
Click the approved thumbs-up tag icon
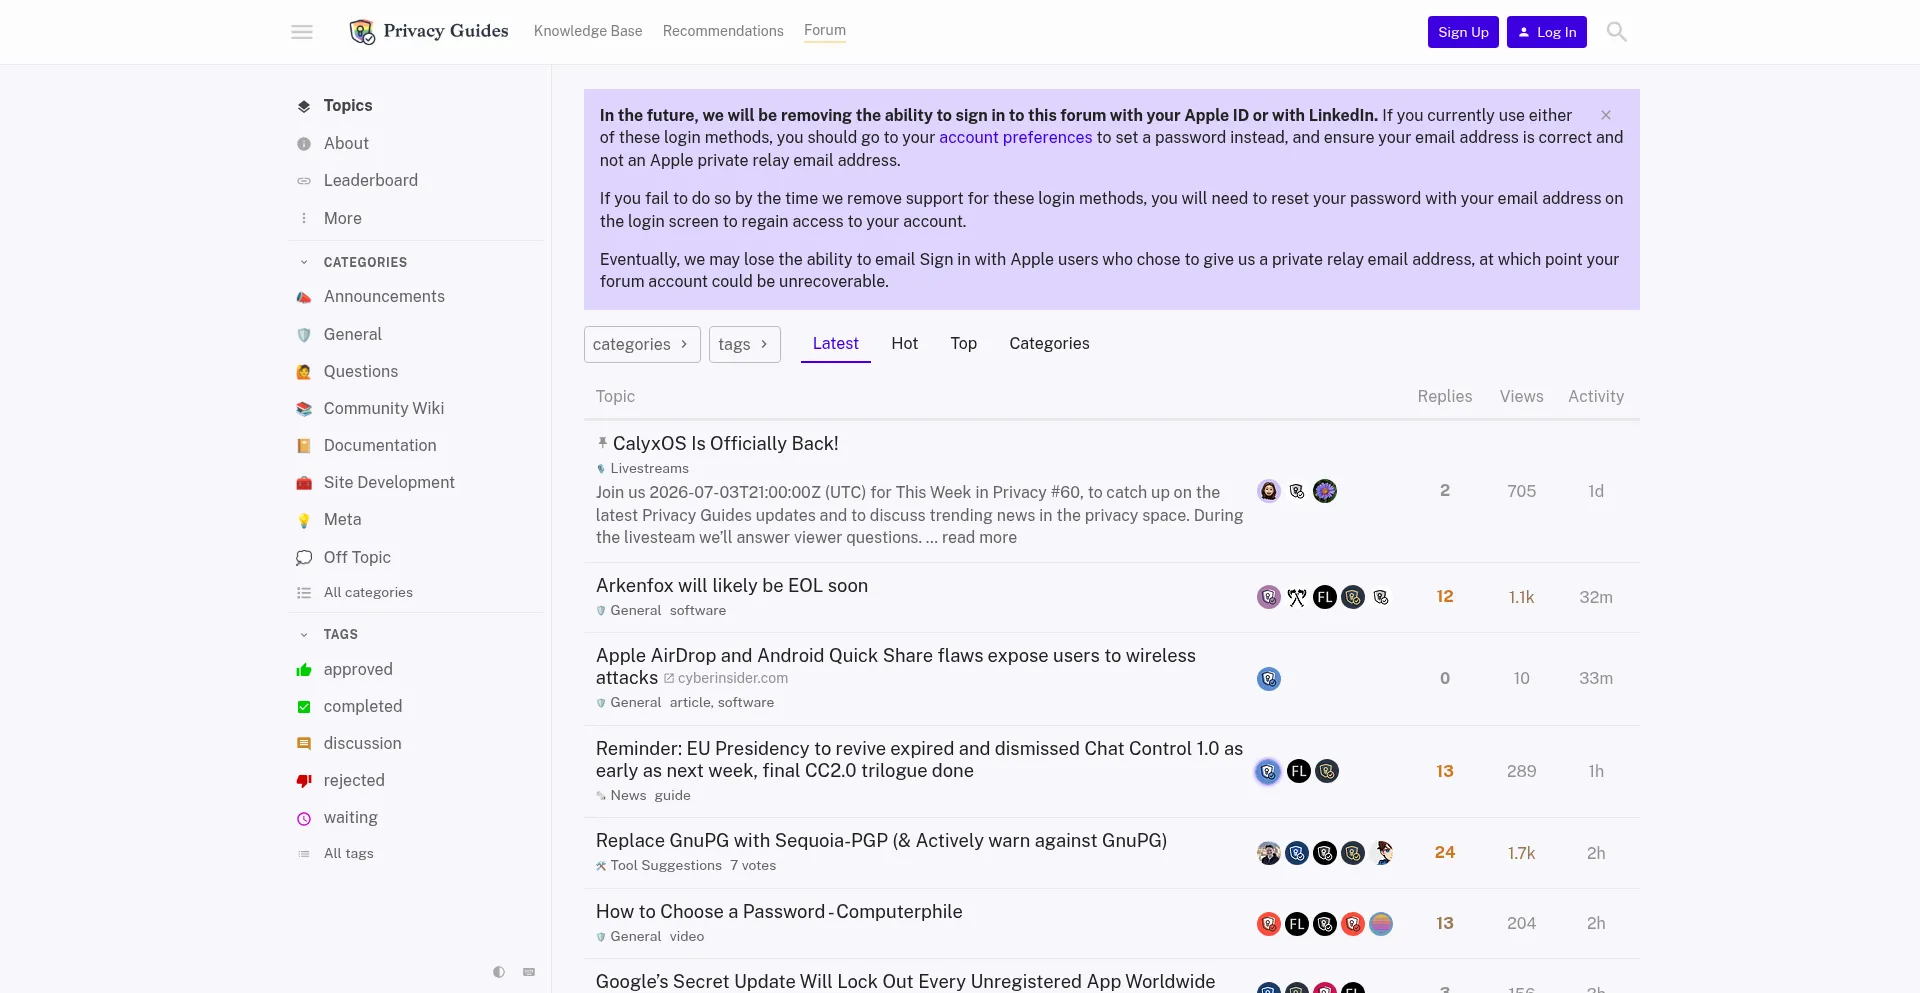[x=304, y=670]
